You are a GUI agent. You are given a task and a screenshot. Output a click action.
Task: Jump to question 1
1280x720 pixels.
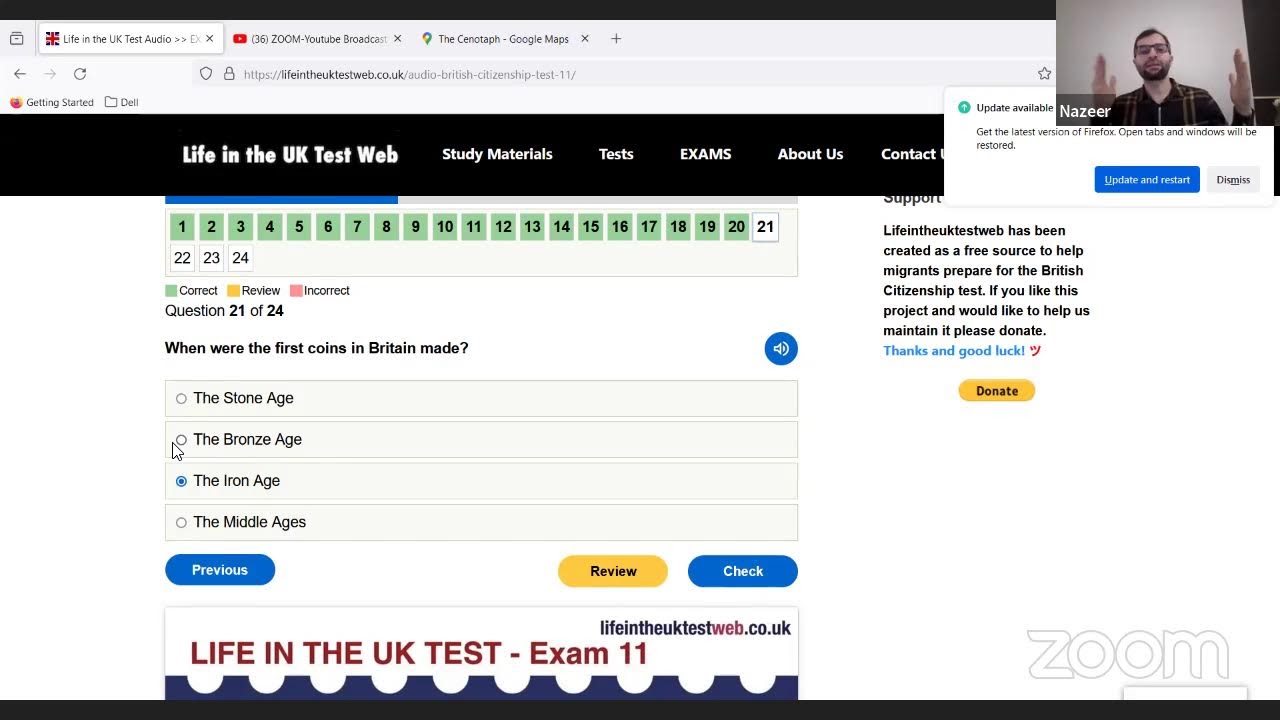click(182, 227)
